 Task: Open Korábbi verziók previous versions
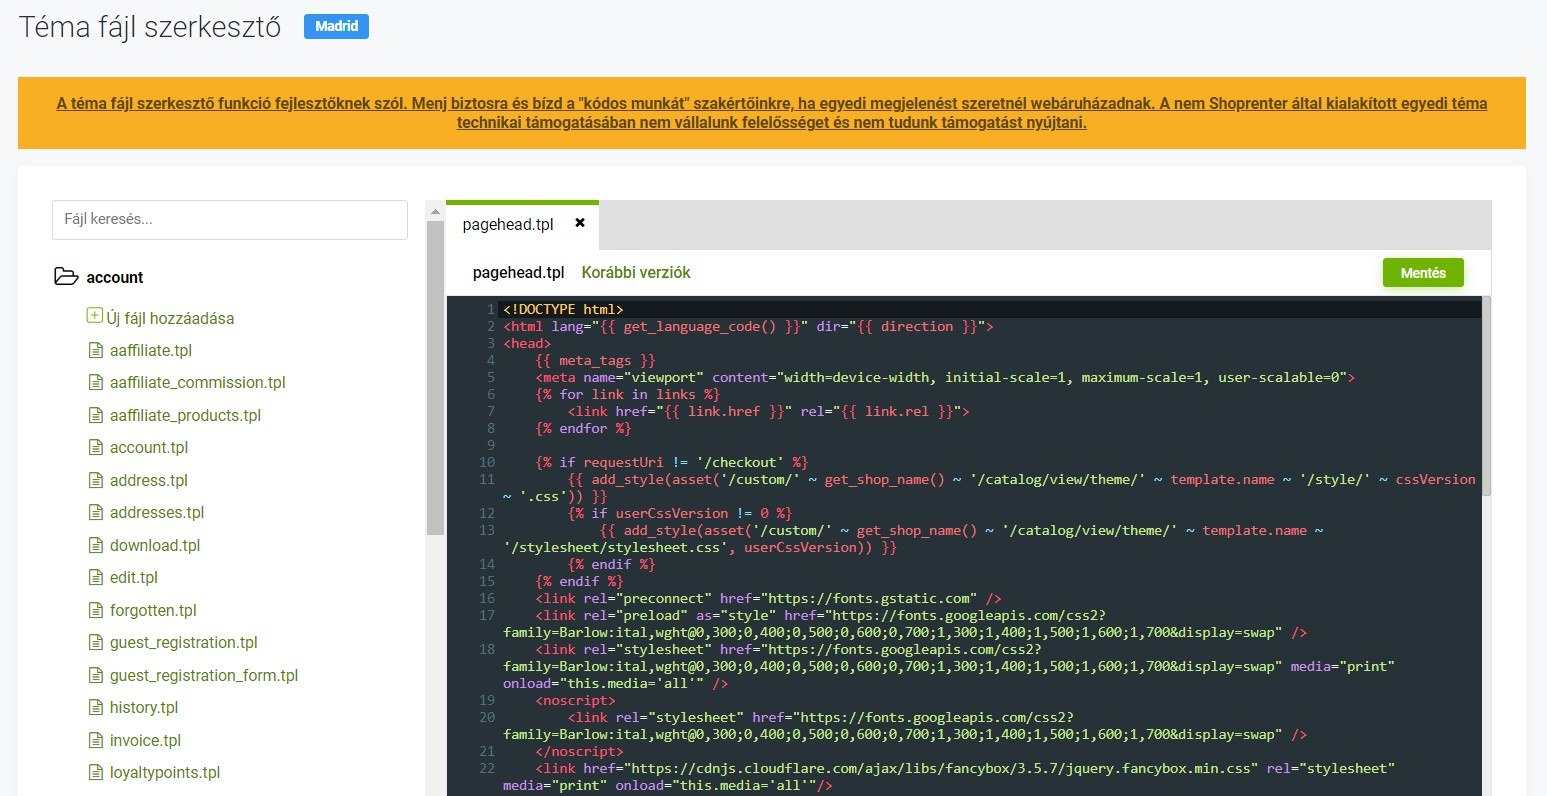click(x=636, y=272)
